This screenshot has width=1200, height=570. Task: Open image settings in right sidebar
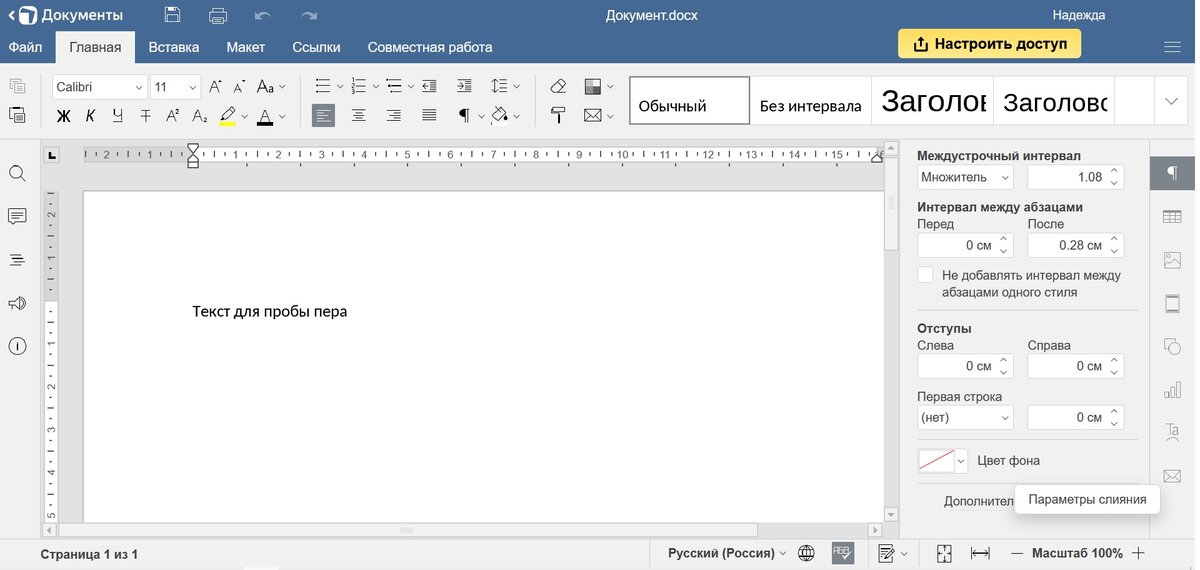[1172, 260]
